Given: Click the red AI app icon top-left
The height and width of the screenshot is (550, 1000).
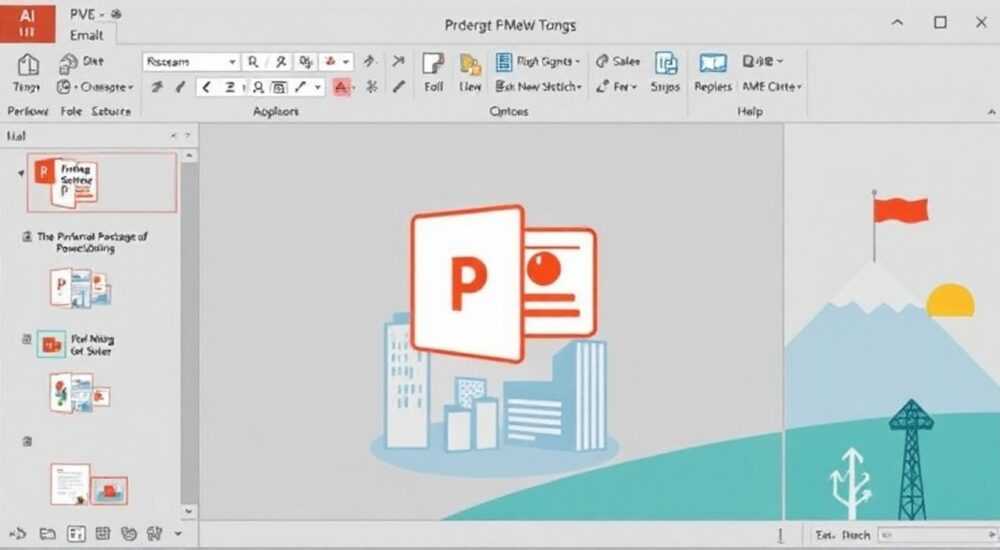Looking at the screenshot, I should coord(27,22).
